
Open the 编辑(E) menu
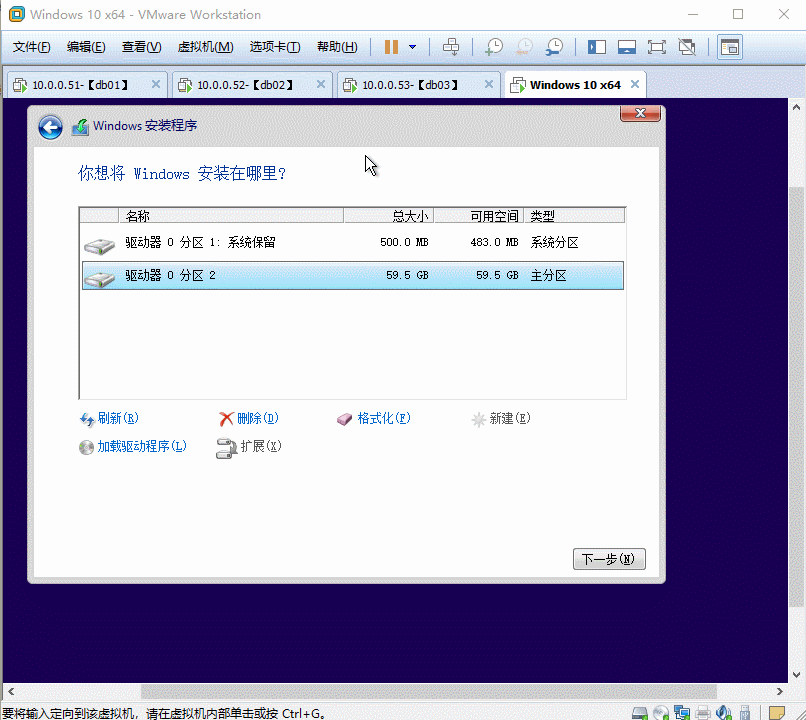click(86, 47)
